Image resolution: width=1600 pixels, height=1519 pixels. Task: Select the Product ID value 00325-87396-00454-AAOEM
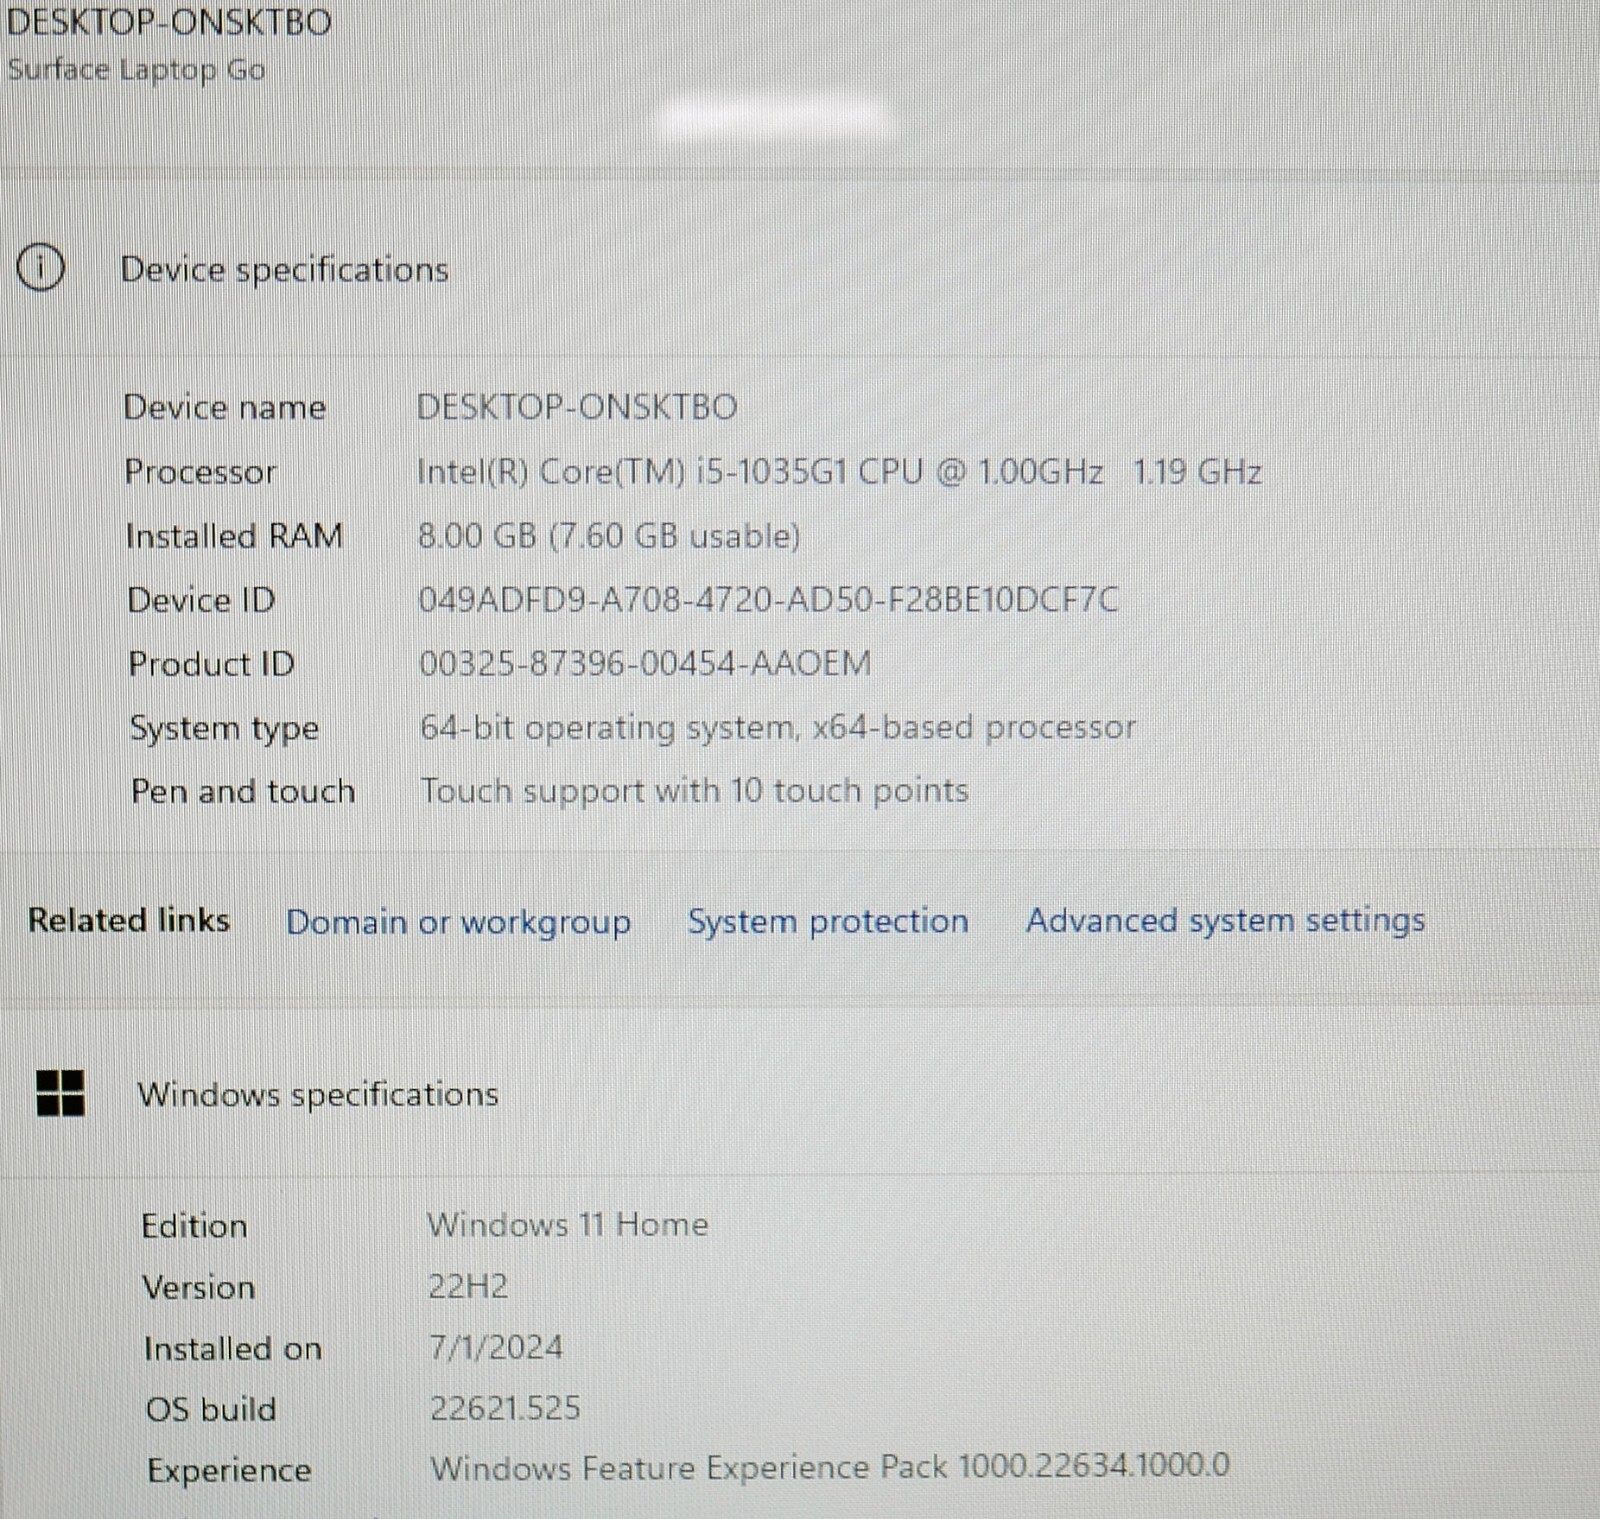tap(645, 663)
